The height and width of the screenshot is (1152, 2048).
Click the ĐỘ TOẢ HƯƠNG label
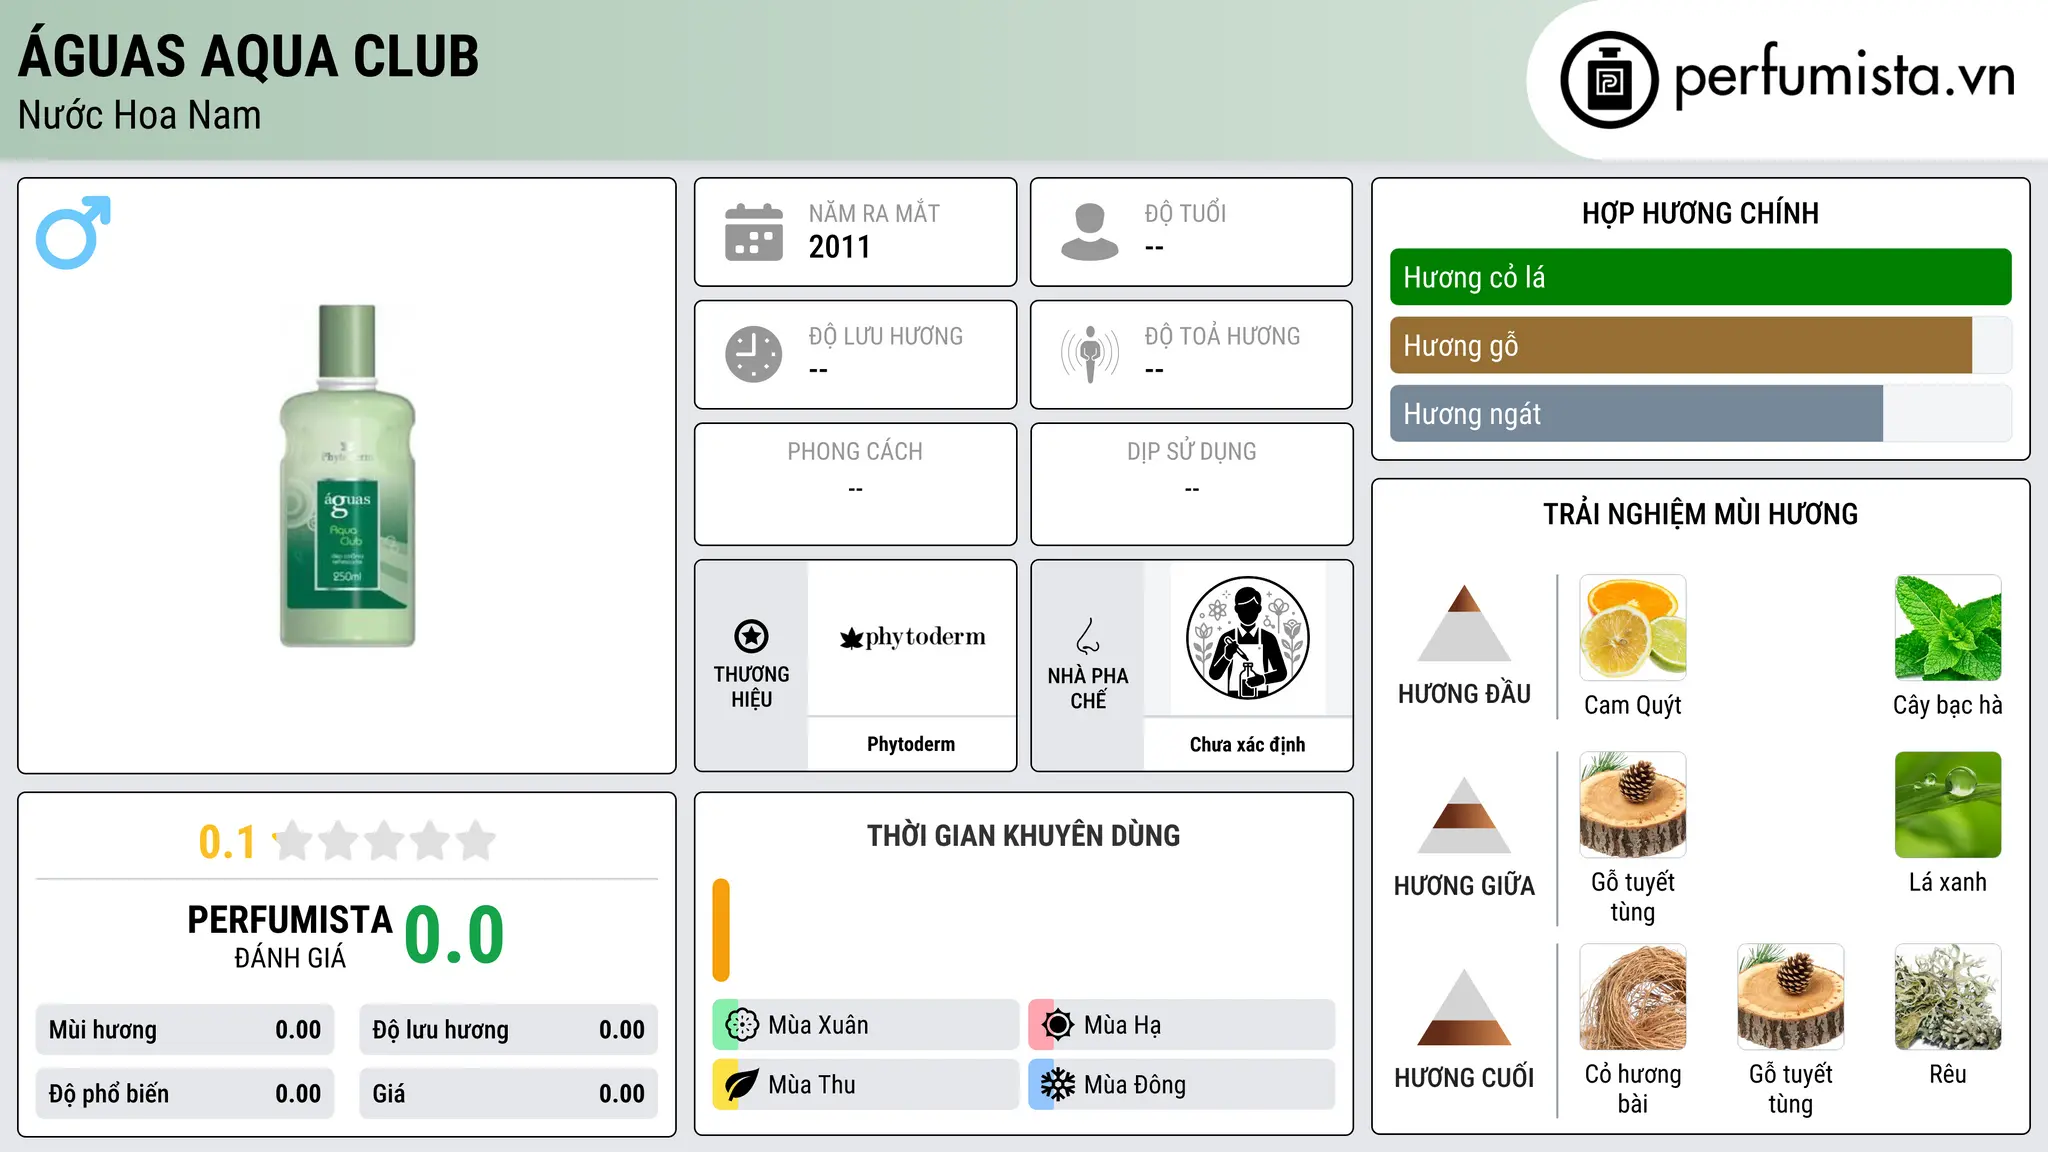point(1222,336)
